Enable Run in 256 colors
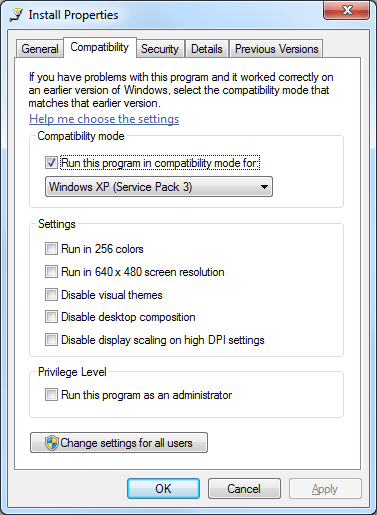This screenshot has height=515, width=377. [x=51, y=249]
